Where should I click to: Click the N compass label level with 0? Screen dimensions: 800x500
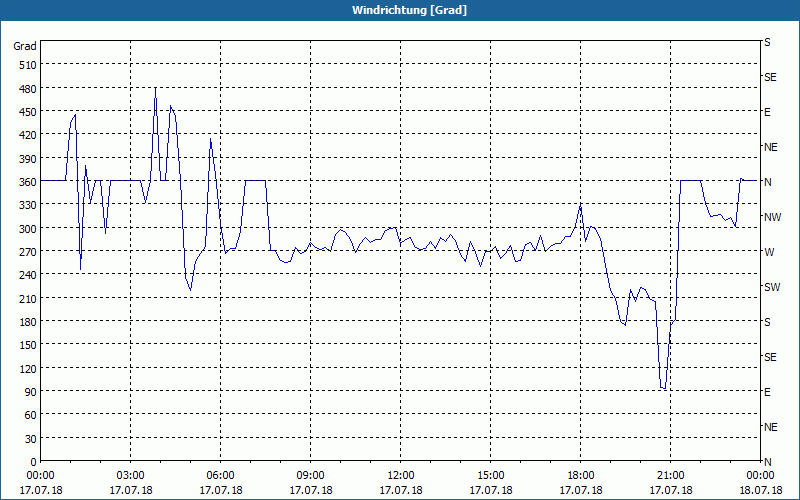tap(767, 462)
